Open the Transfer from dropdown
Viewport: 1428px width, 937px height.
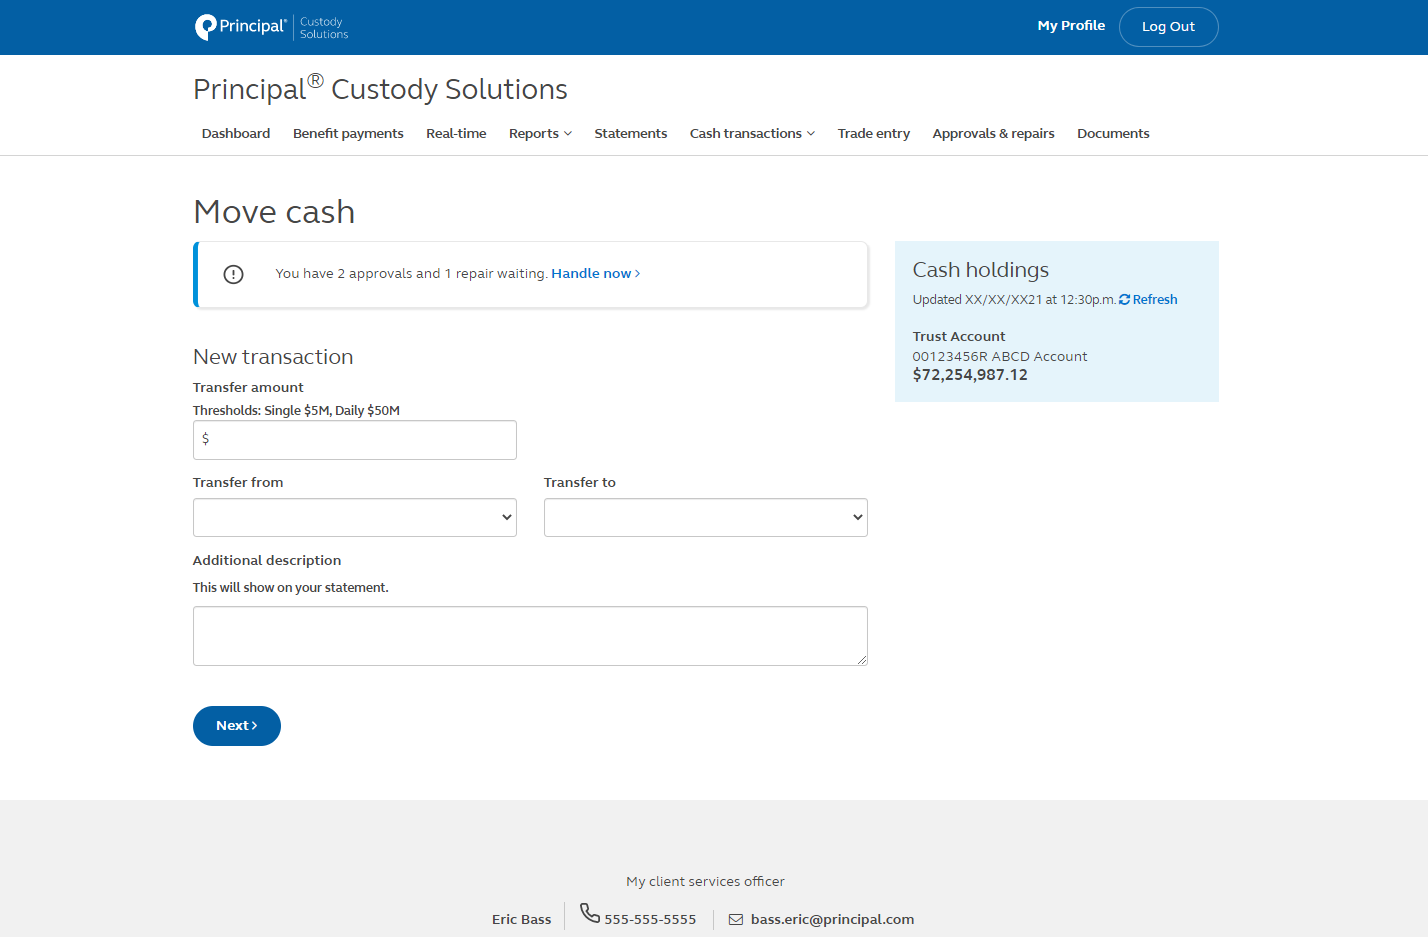point(354,517)
